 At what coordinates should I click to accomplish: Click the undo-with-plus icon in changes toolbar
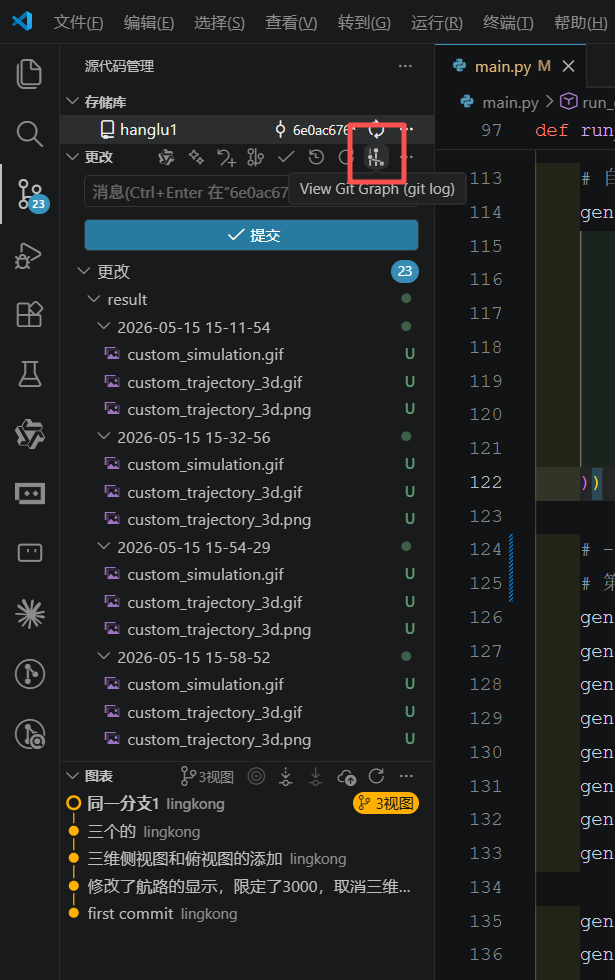226,157
